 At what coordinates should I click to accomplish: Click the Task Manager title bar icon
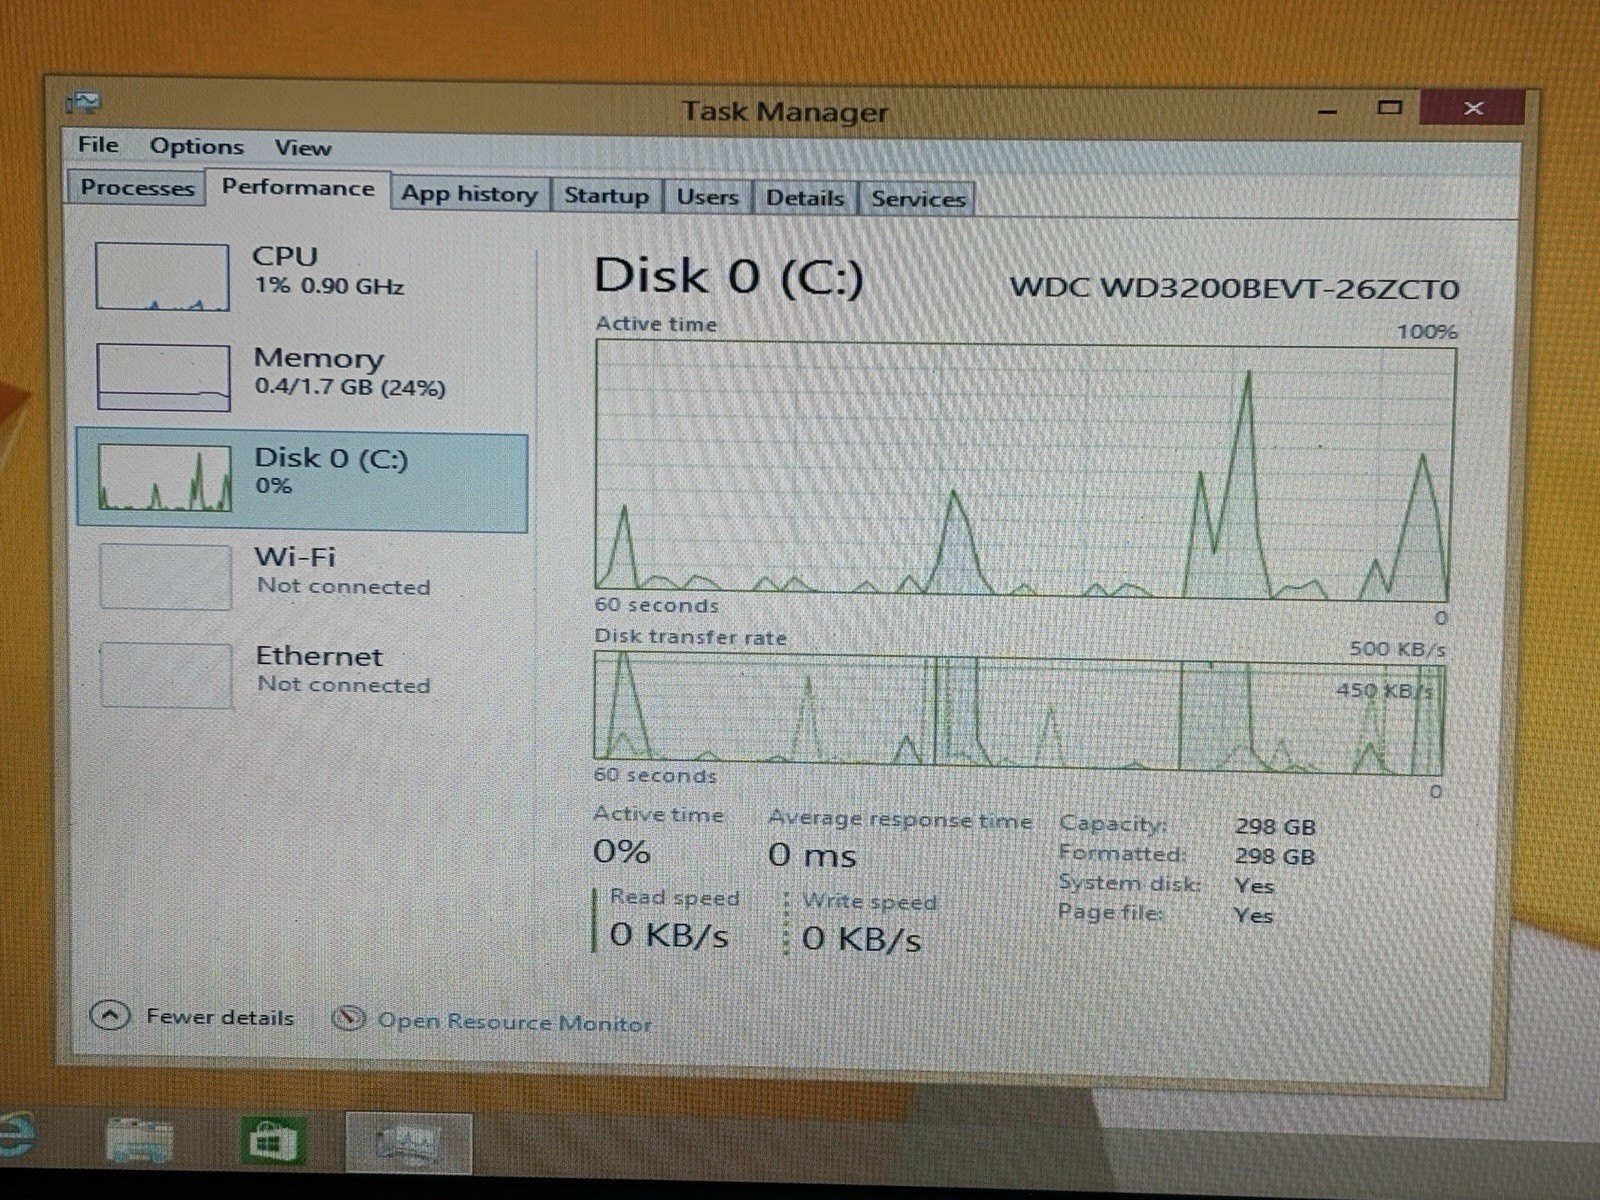(x=84, y=102)
